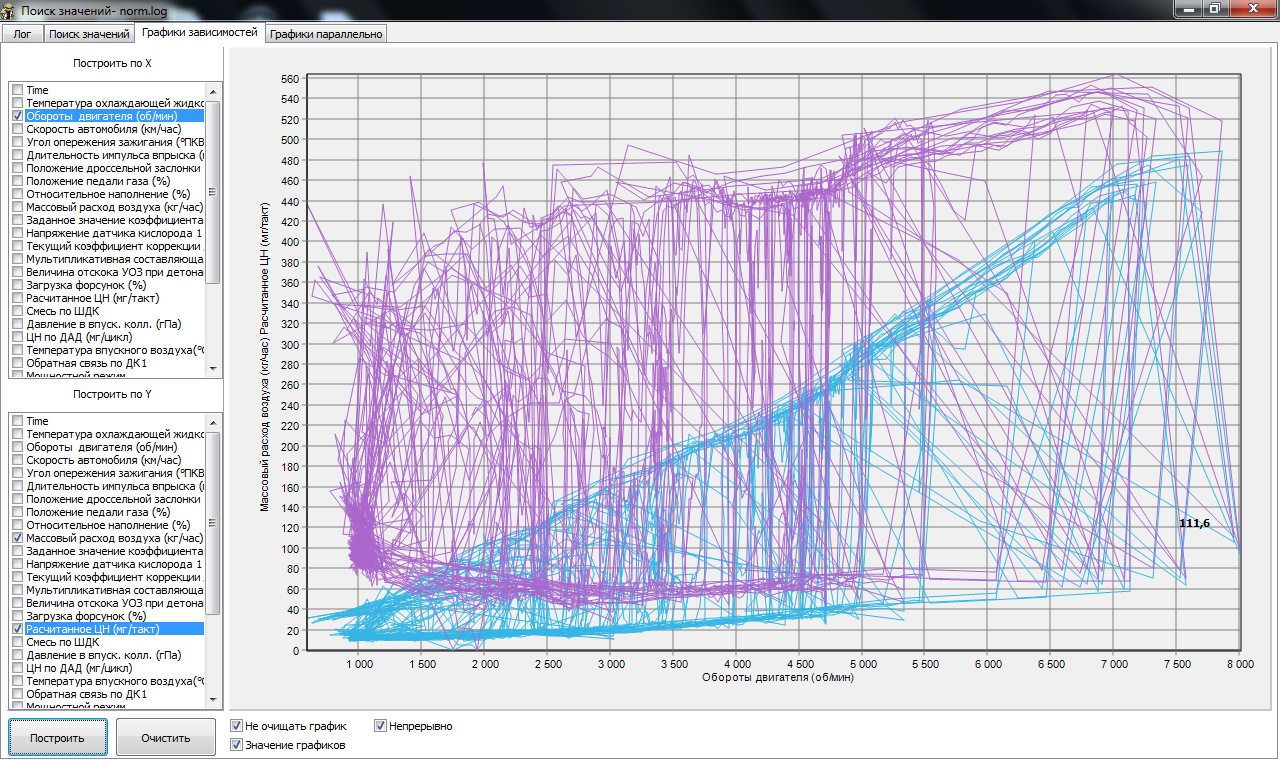Uncheck Обороты двигателя in the X list
This screenshot has width=1280, height=760.
17,116
